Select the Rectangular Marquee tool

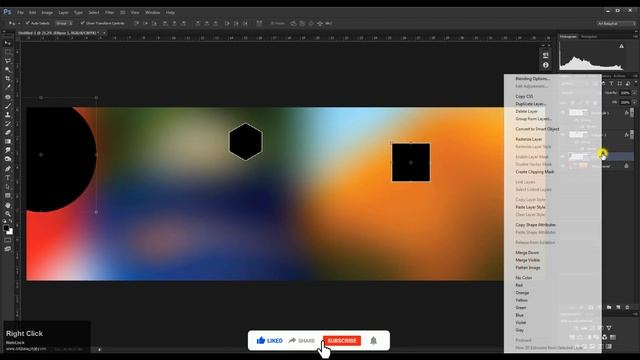(8, 52)
